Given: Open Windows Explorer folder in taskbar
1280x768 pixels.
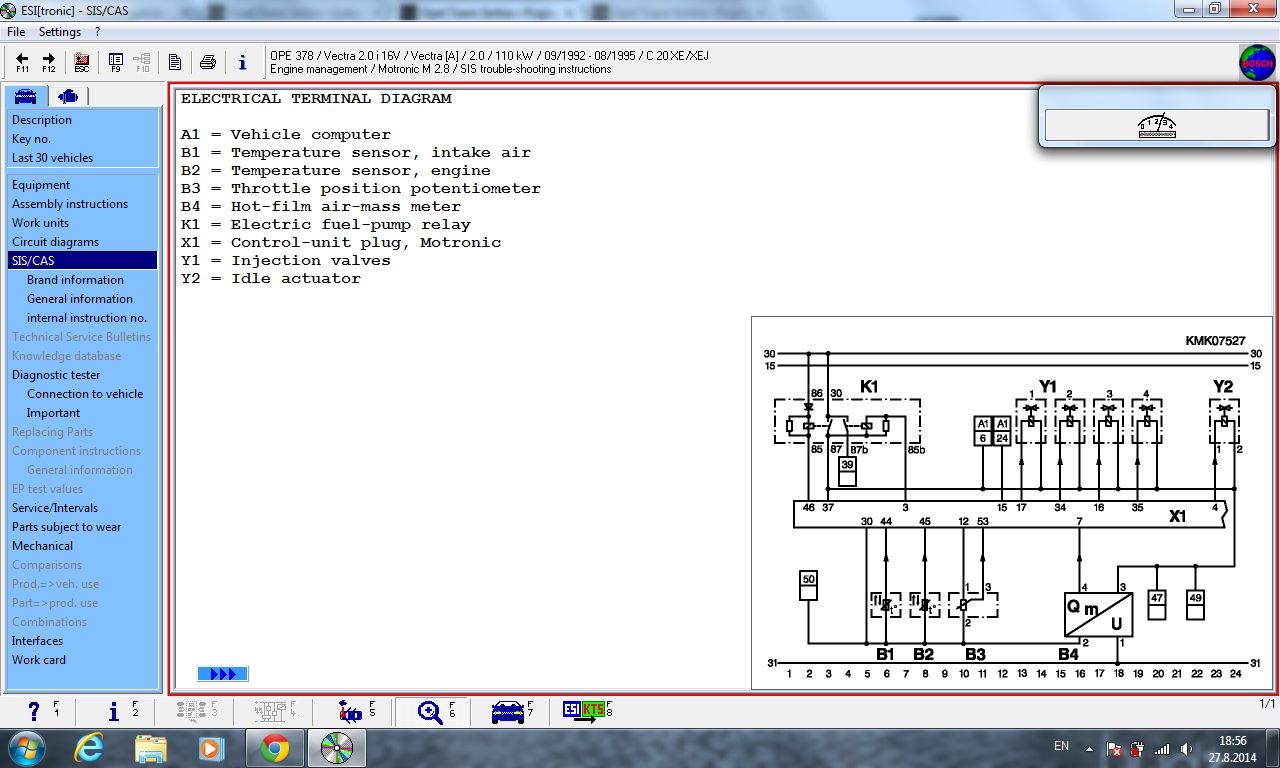Looking at the screenshot, I should coord(150,748).
